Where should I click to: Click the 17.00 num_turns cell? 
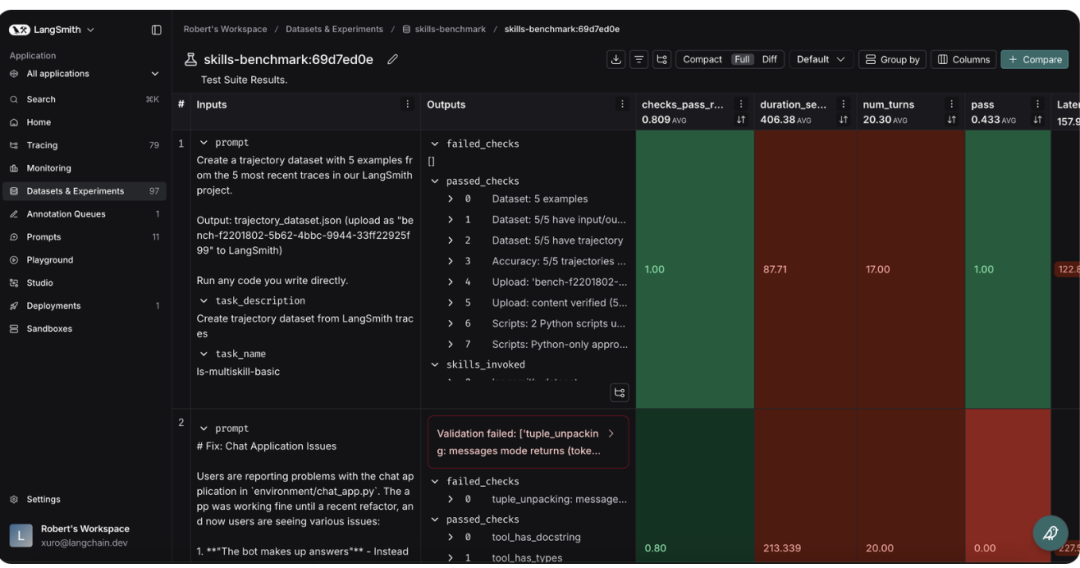[x=911, y=269]
